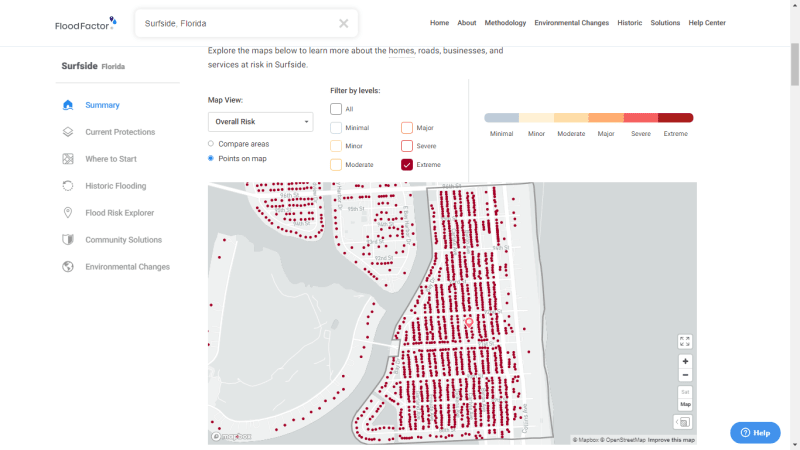Uncheck the Extreme level filter
800x450 pixels.
pos(407,165)
